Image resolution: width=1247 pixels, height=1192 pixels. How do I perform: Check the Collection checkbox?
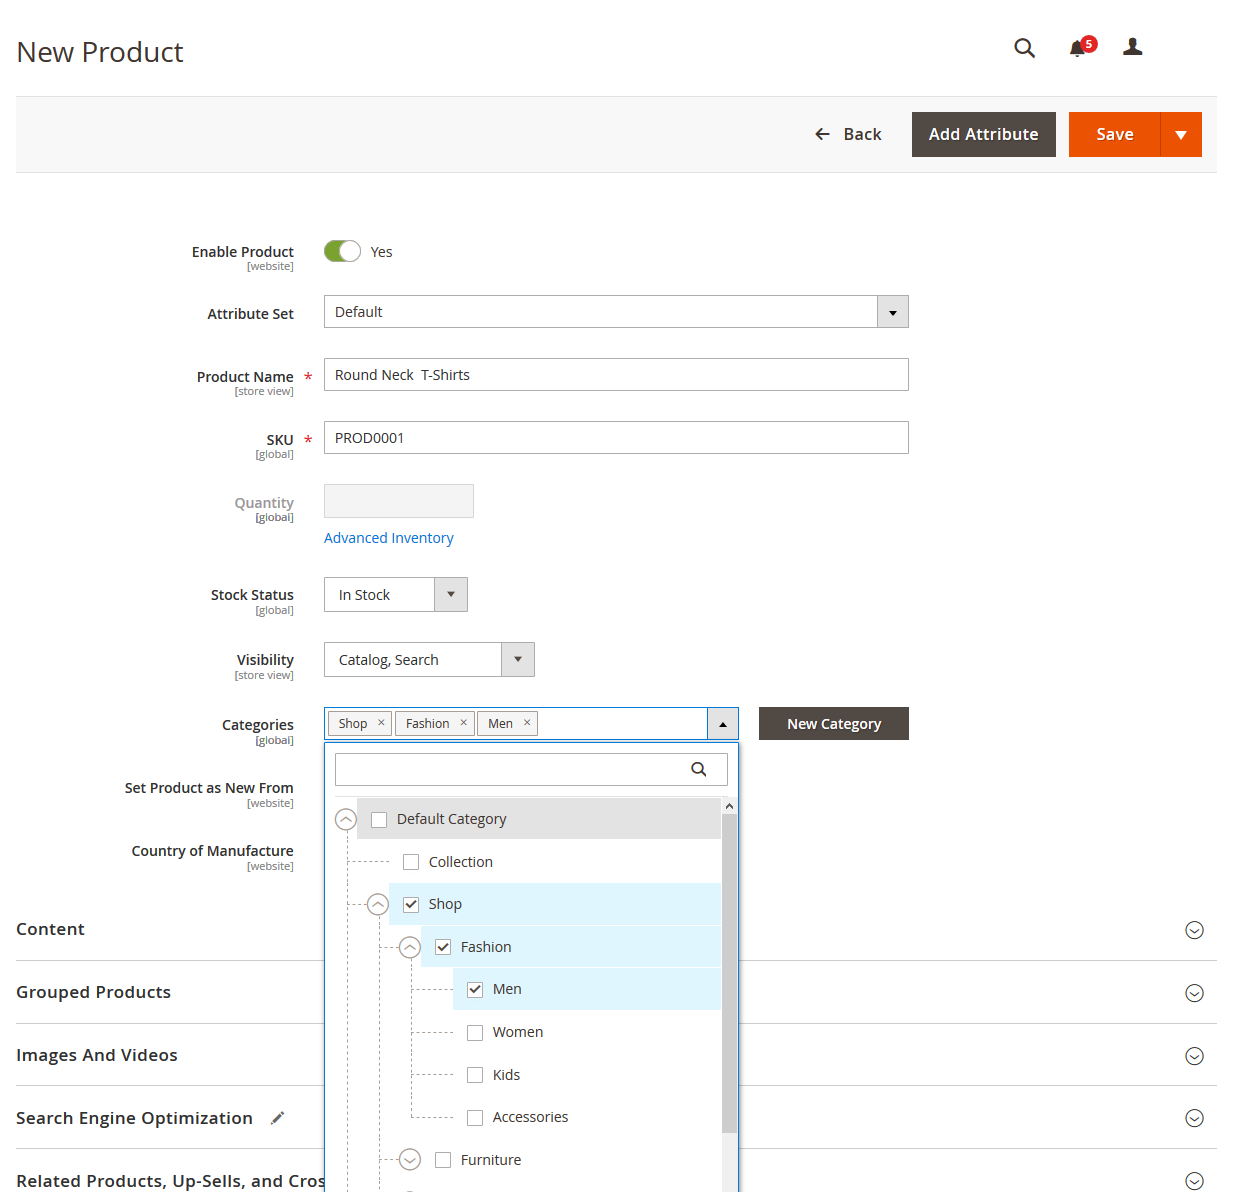tap(411, 862)
